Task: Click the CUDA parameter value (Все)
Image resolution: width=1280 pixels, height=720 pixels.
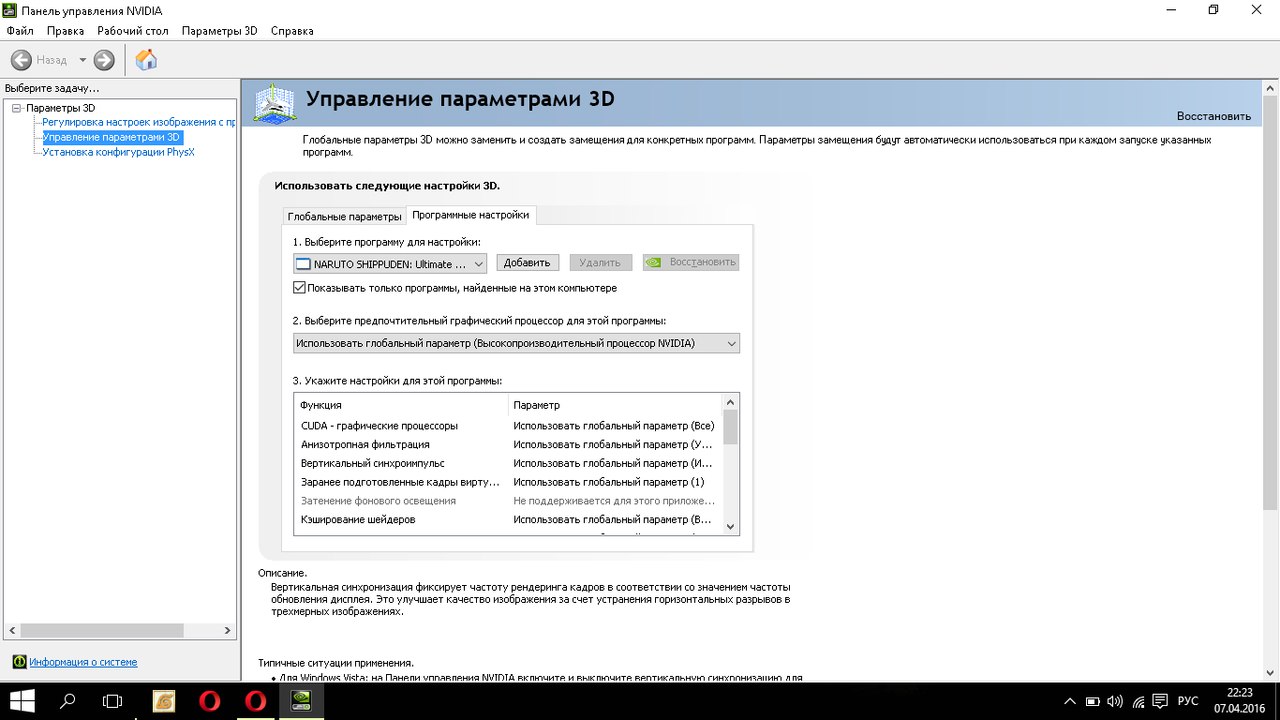Action: pyautogui.click(x=614, y=425)
